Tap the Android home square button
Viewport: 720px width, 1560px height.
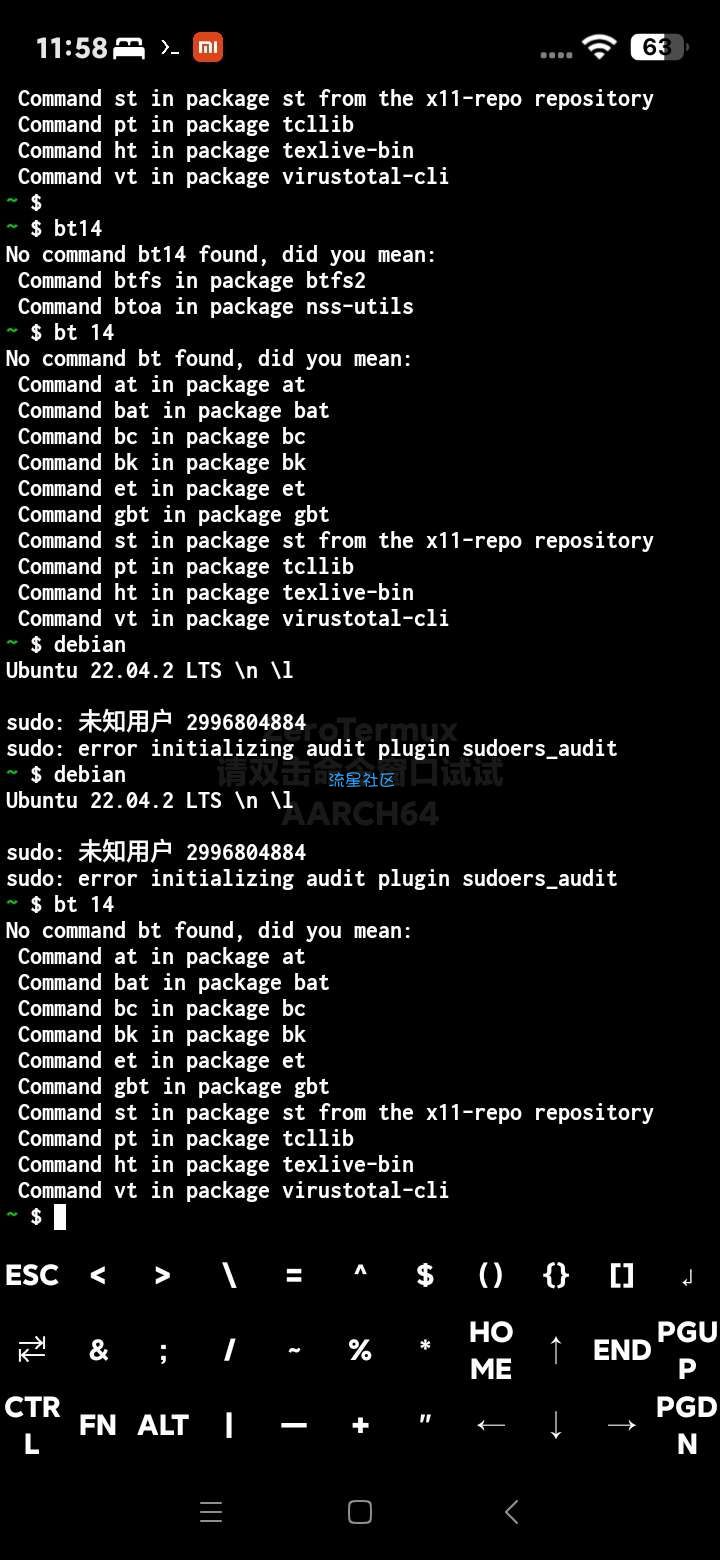point(360,1512)
